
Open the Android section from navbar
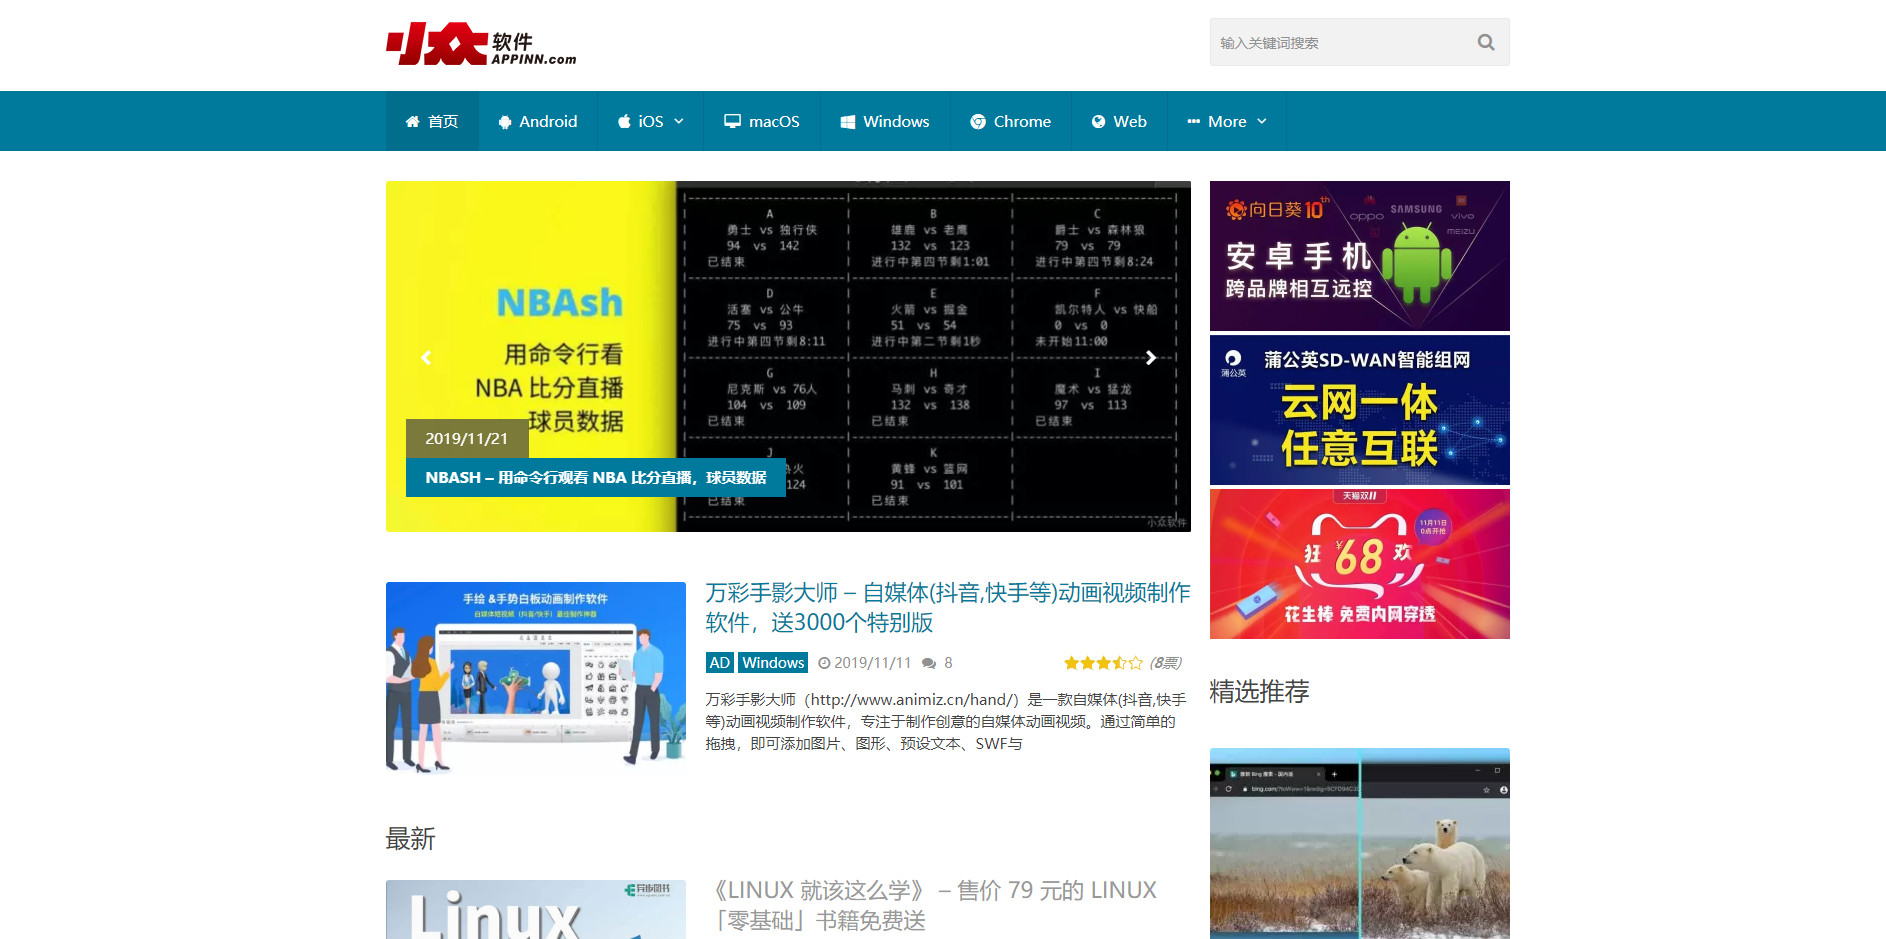coord(538,121)
